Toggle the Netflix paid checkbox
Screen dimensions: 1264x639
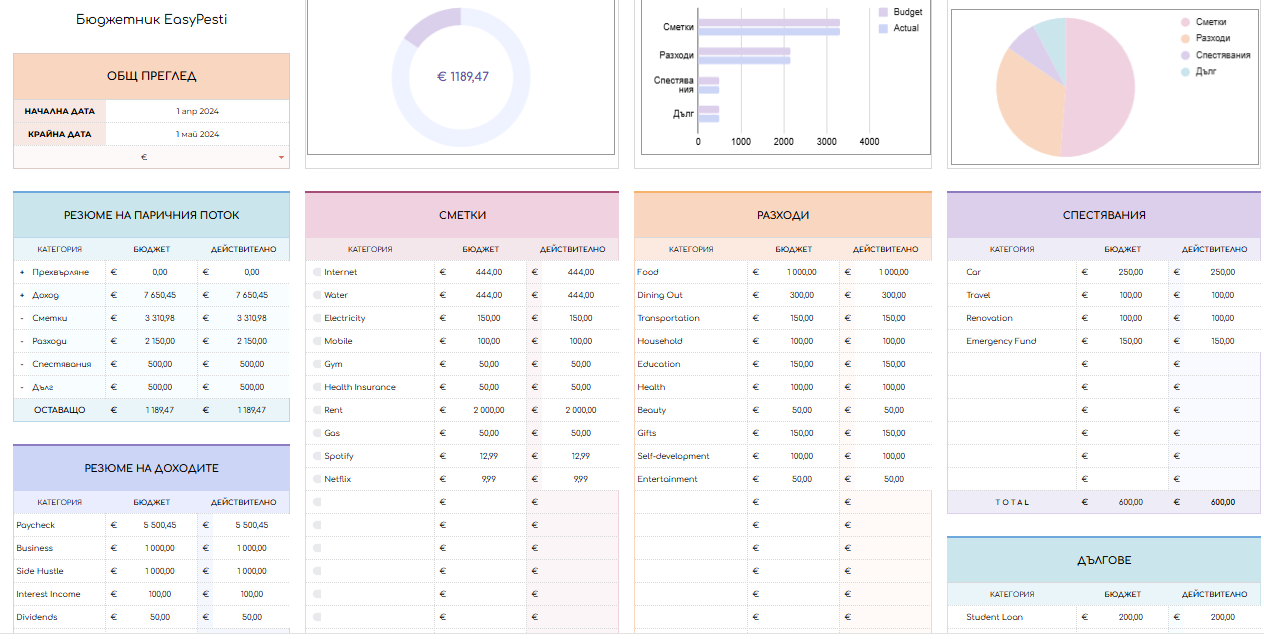(317, 479)
